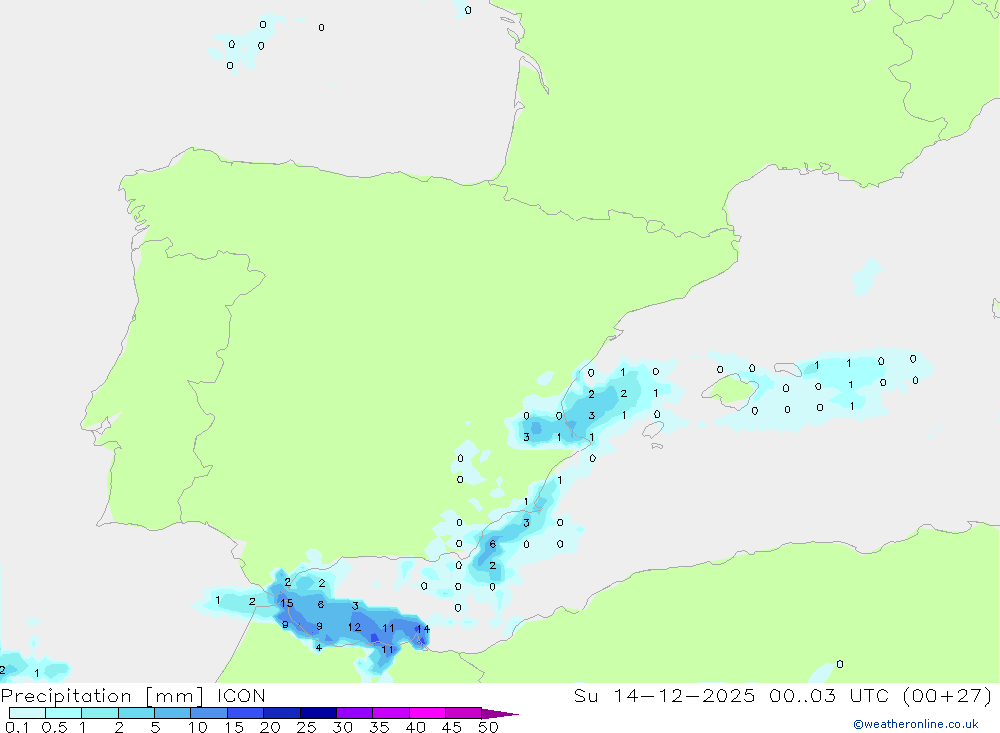1000x733 pixels.
Task: Click the 9 precipitation value on the map
Action: (x=320, y=626)
